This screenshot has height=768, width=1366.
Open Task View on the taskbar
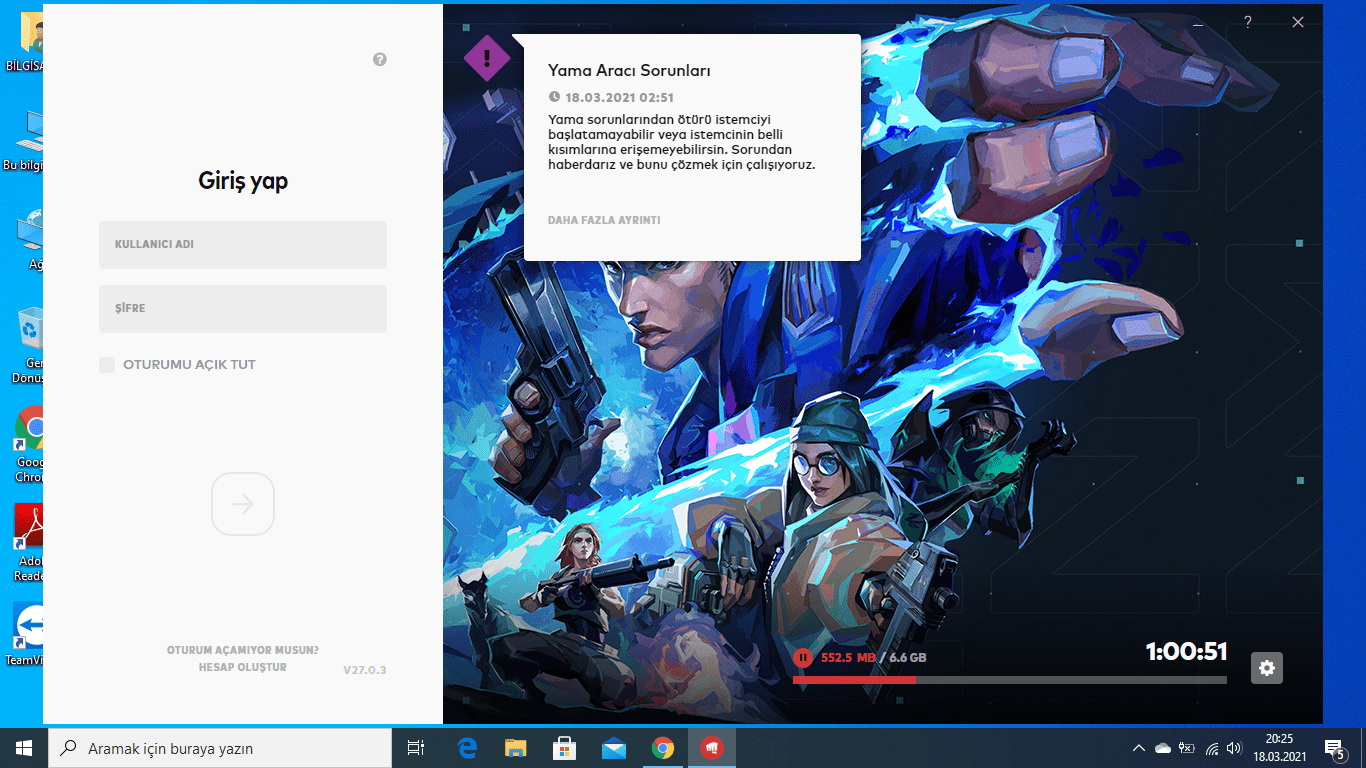click(416, 748)
